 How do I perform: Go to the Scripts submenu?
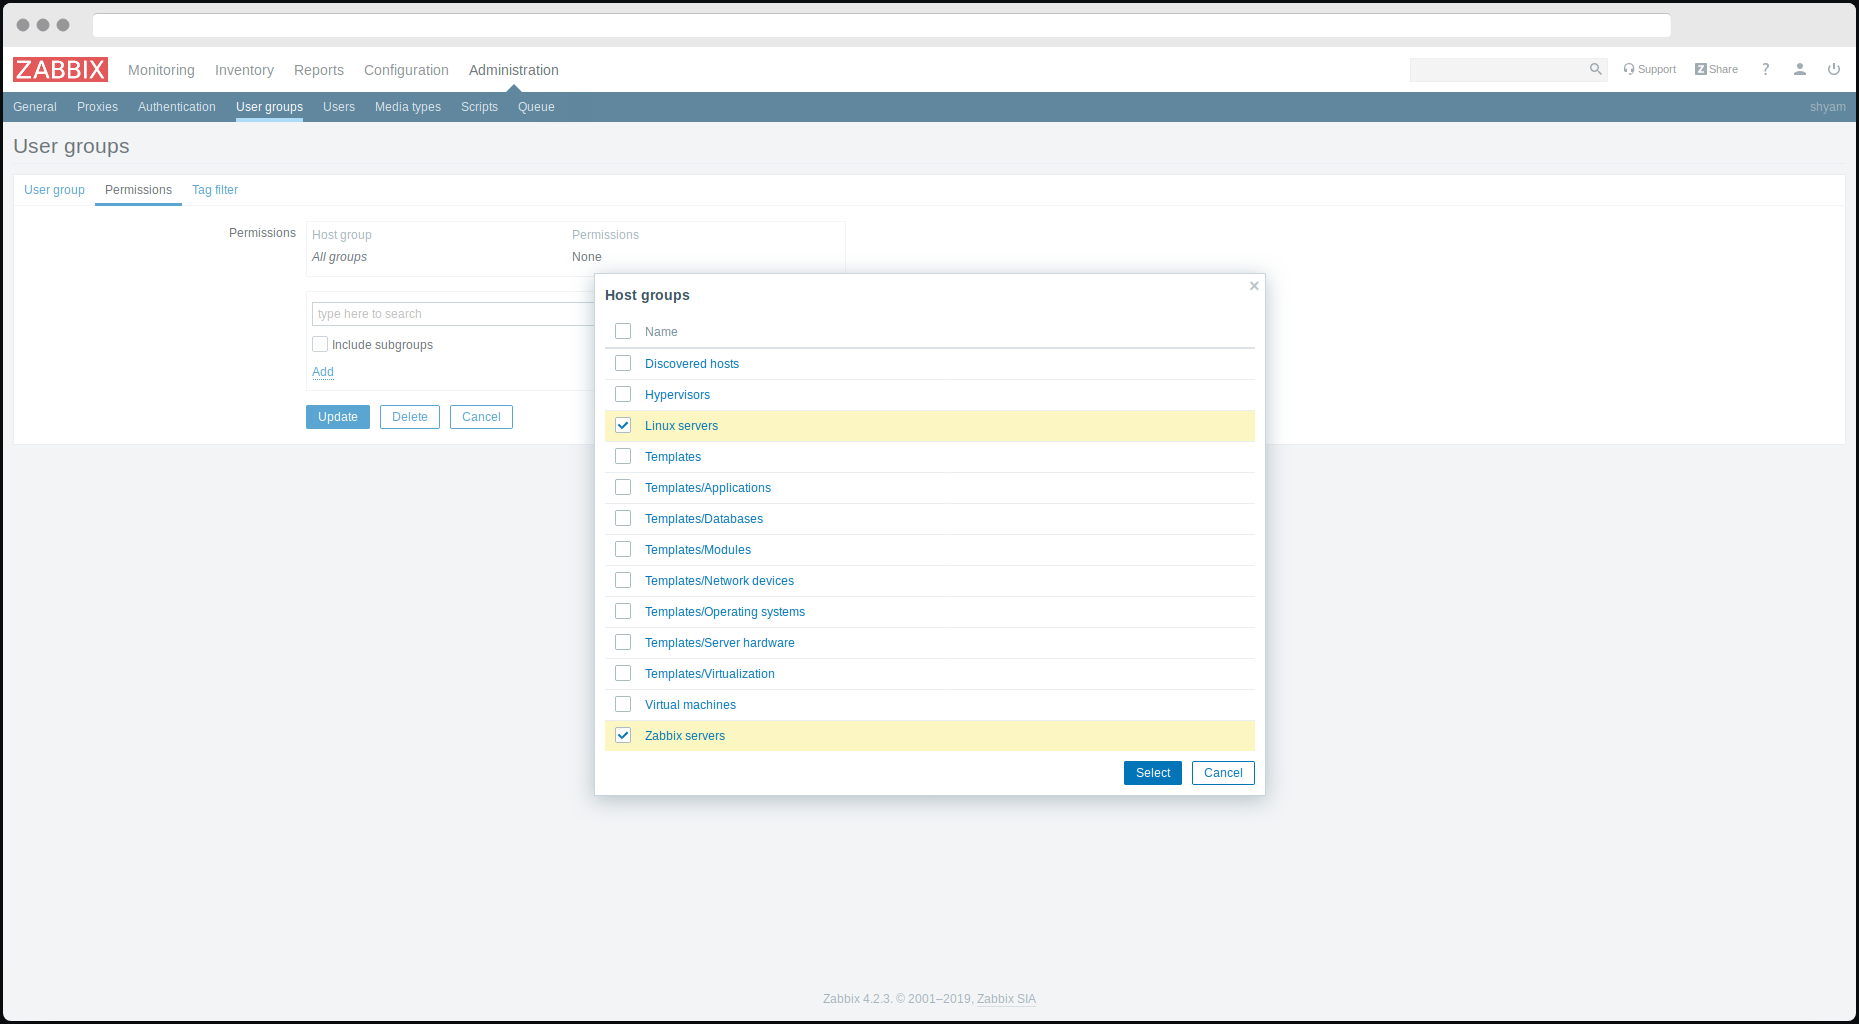click(479, 107)
